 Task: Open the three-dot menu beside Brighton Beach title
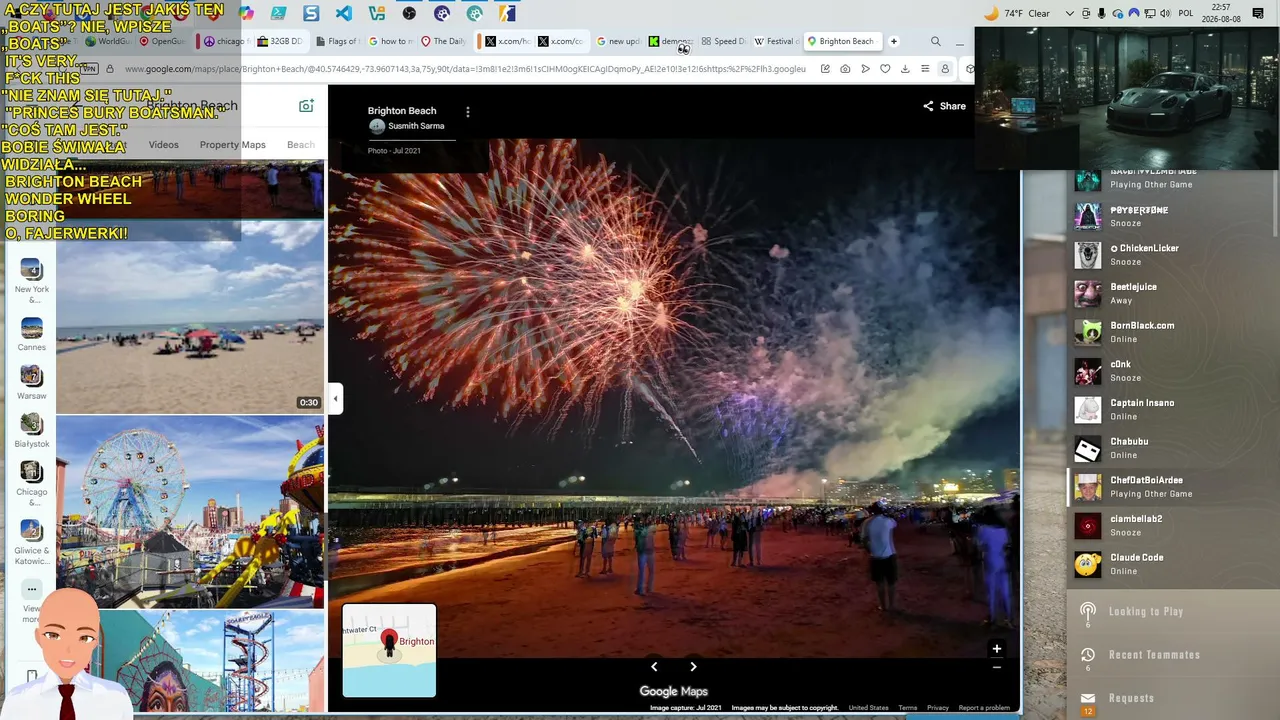click(x=467, y=112)
